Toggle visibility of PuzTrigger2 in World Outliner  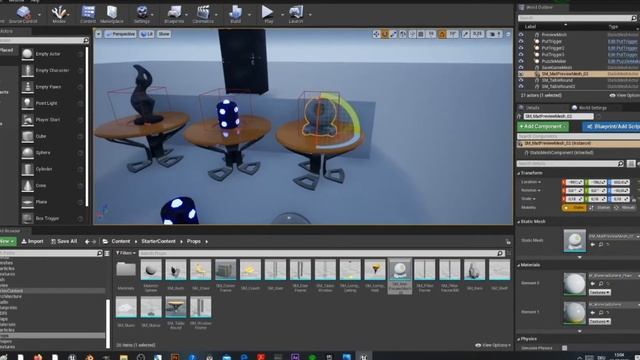coord(521,48)
